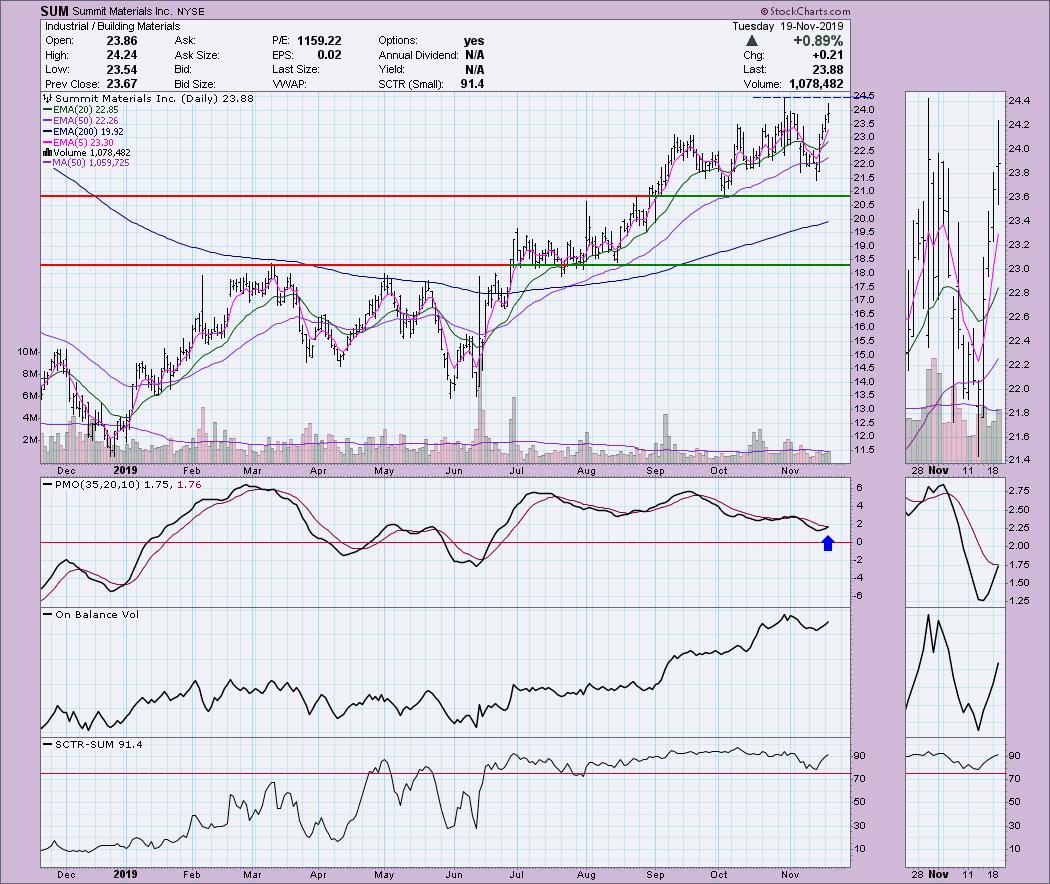Click the EPS value 0.02
Viewport: 1050px width, 884px height.
pos(329,56)
